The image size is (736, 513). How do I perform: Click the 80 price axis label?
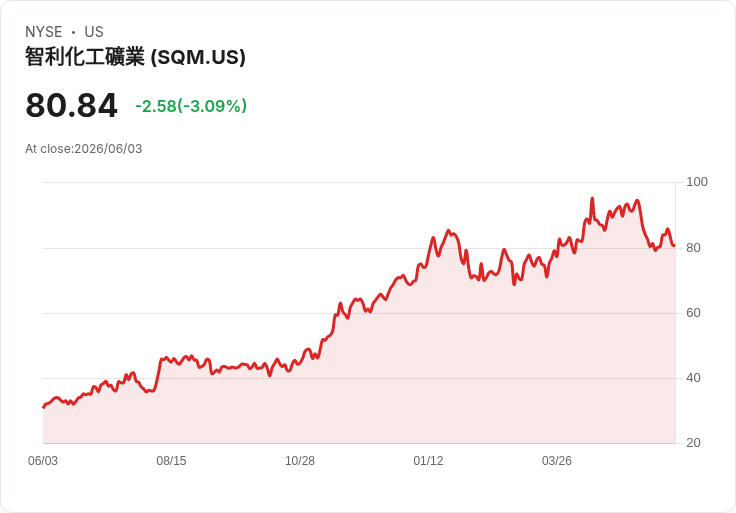(x=693, y=247)
